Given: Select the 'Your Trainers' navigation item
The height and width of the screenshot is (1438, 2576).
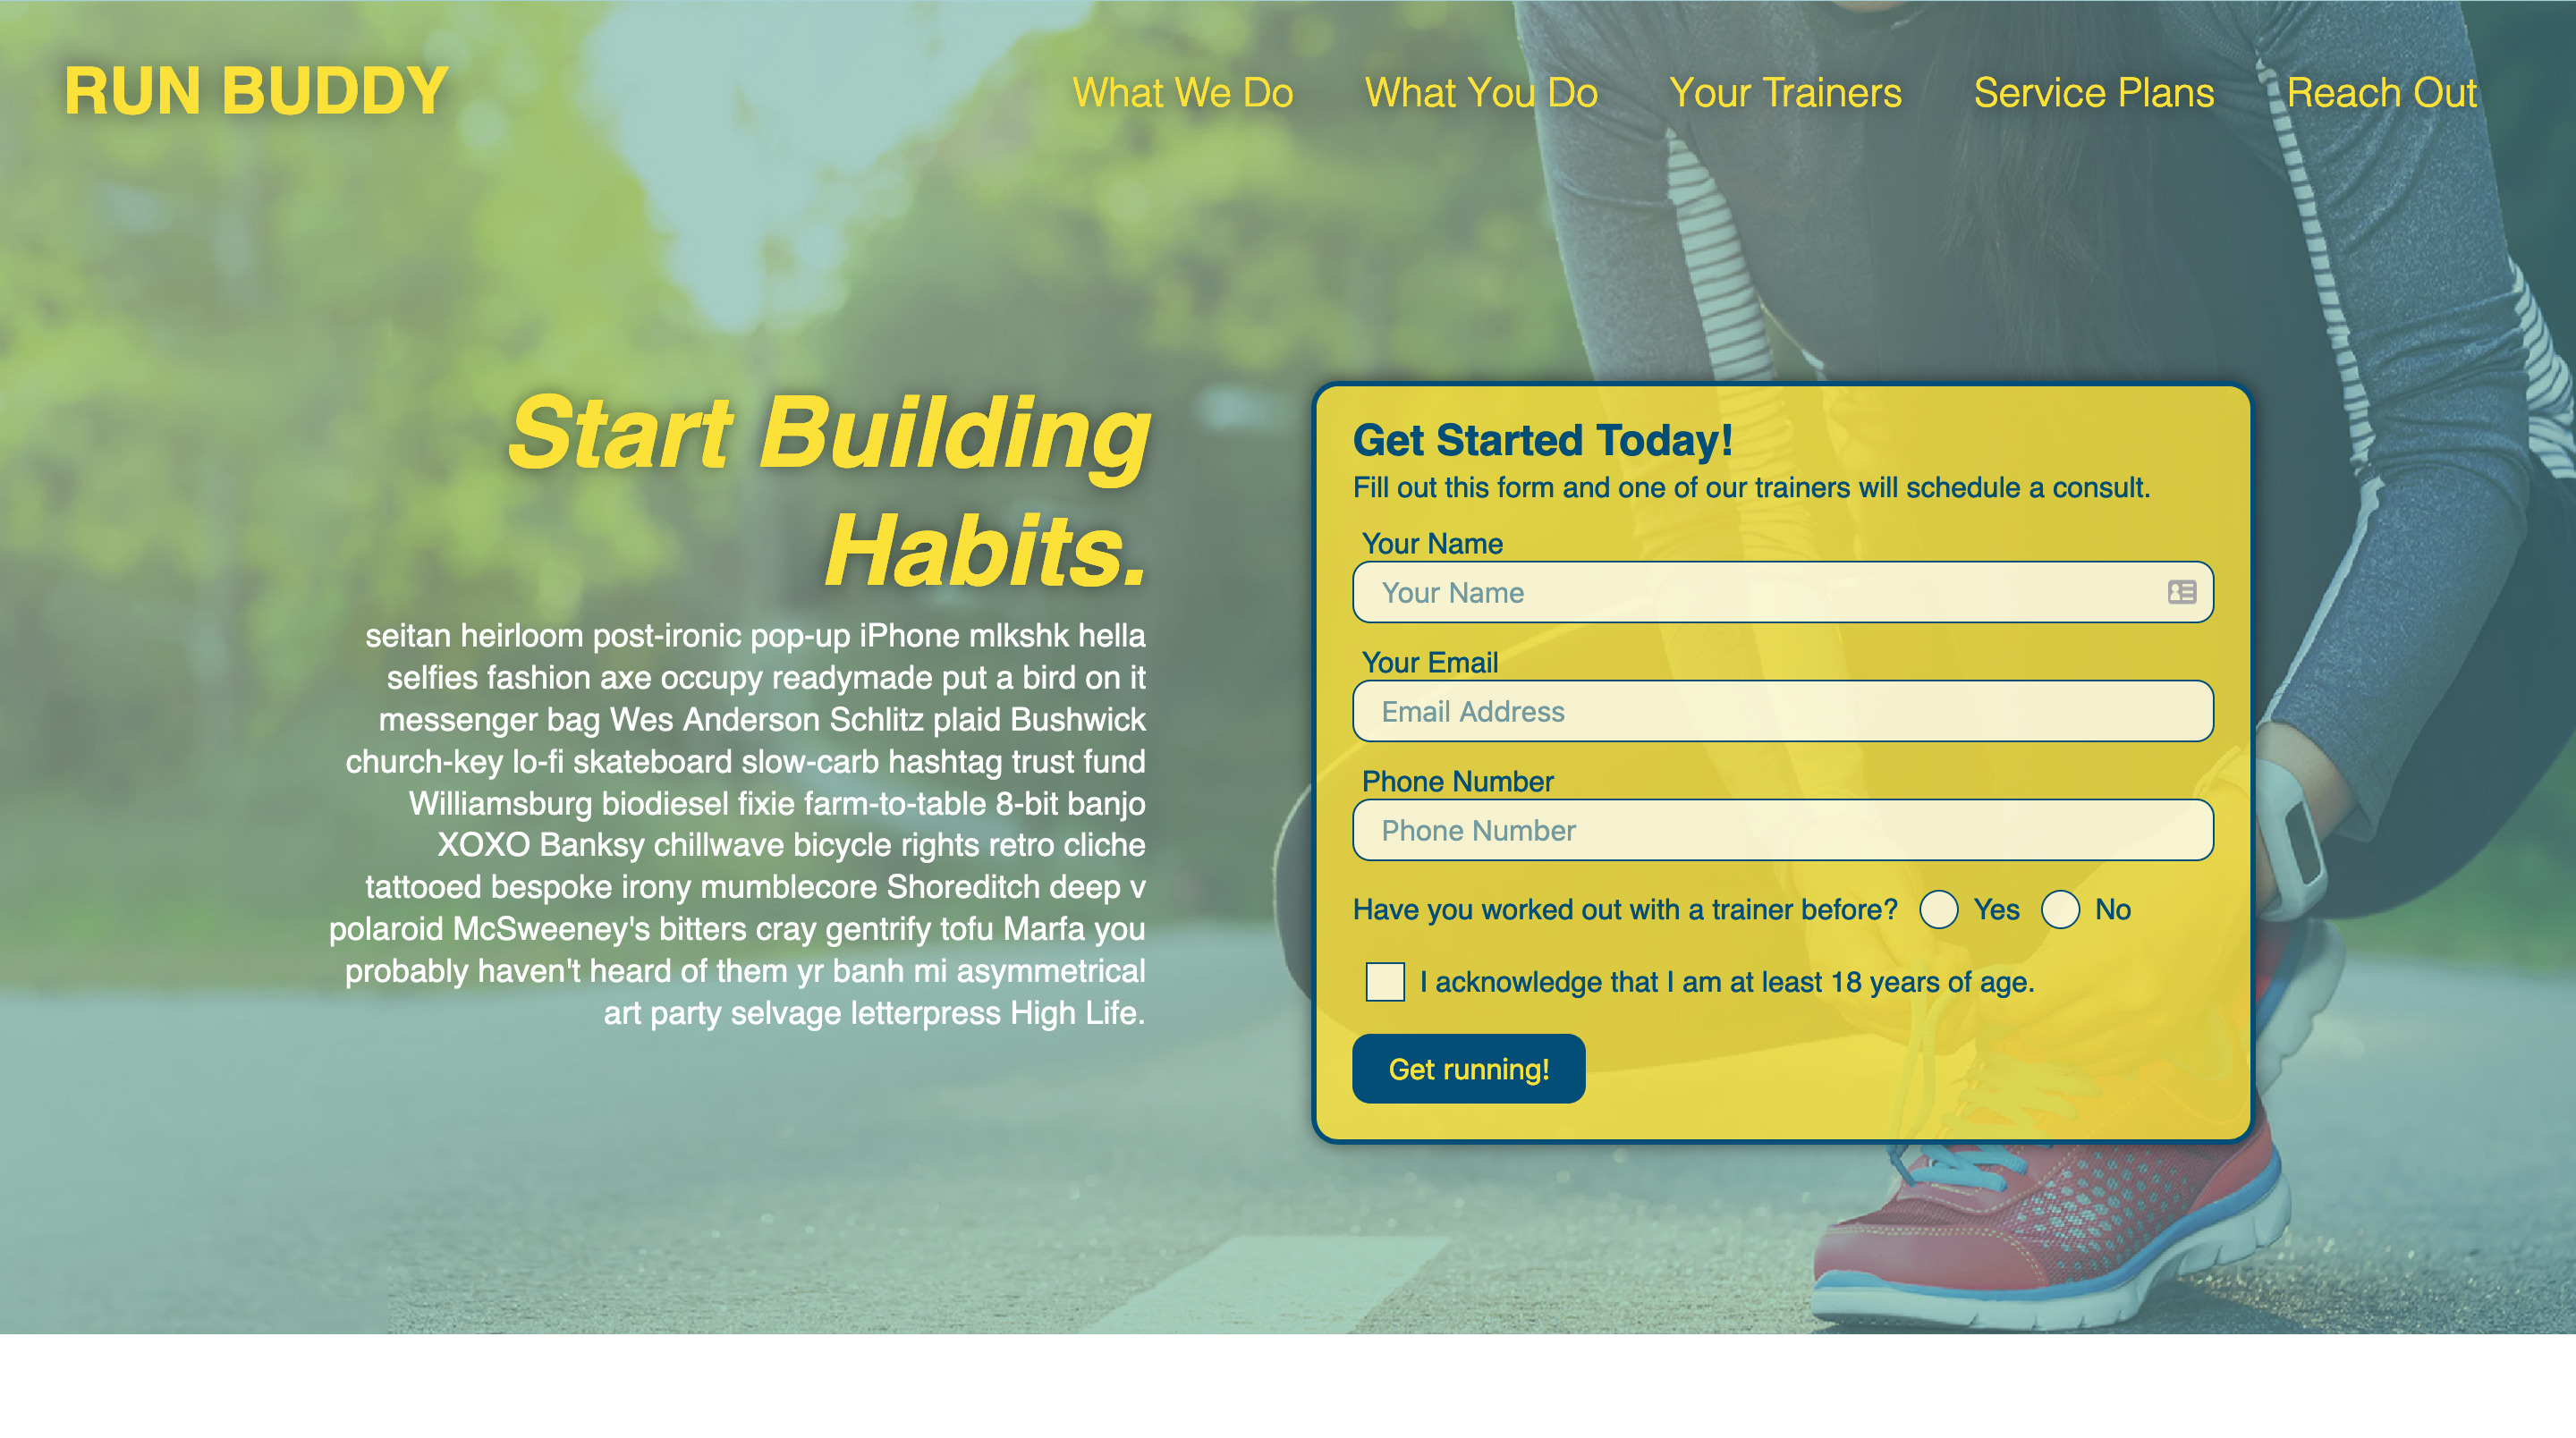Looking at the screenshot, I should pos(1785,92).
